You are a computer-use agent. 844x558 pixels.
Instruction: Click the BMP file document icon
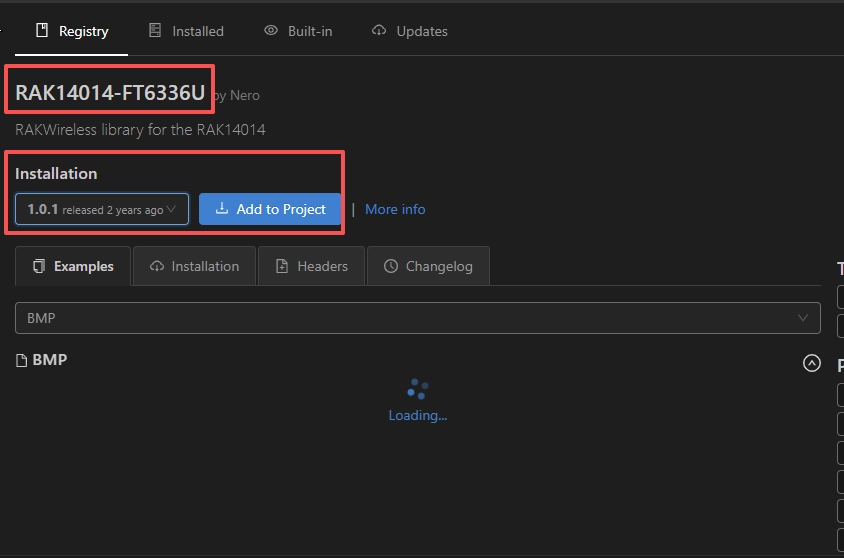point(22,360)
